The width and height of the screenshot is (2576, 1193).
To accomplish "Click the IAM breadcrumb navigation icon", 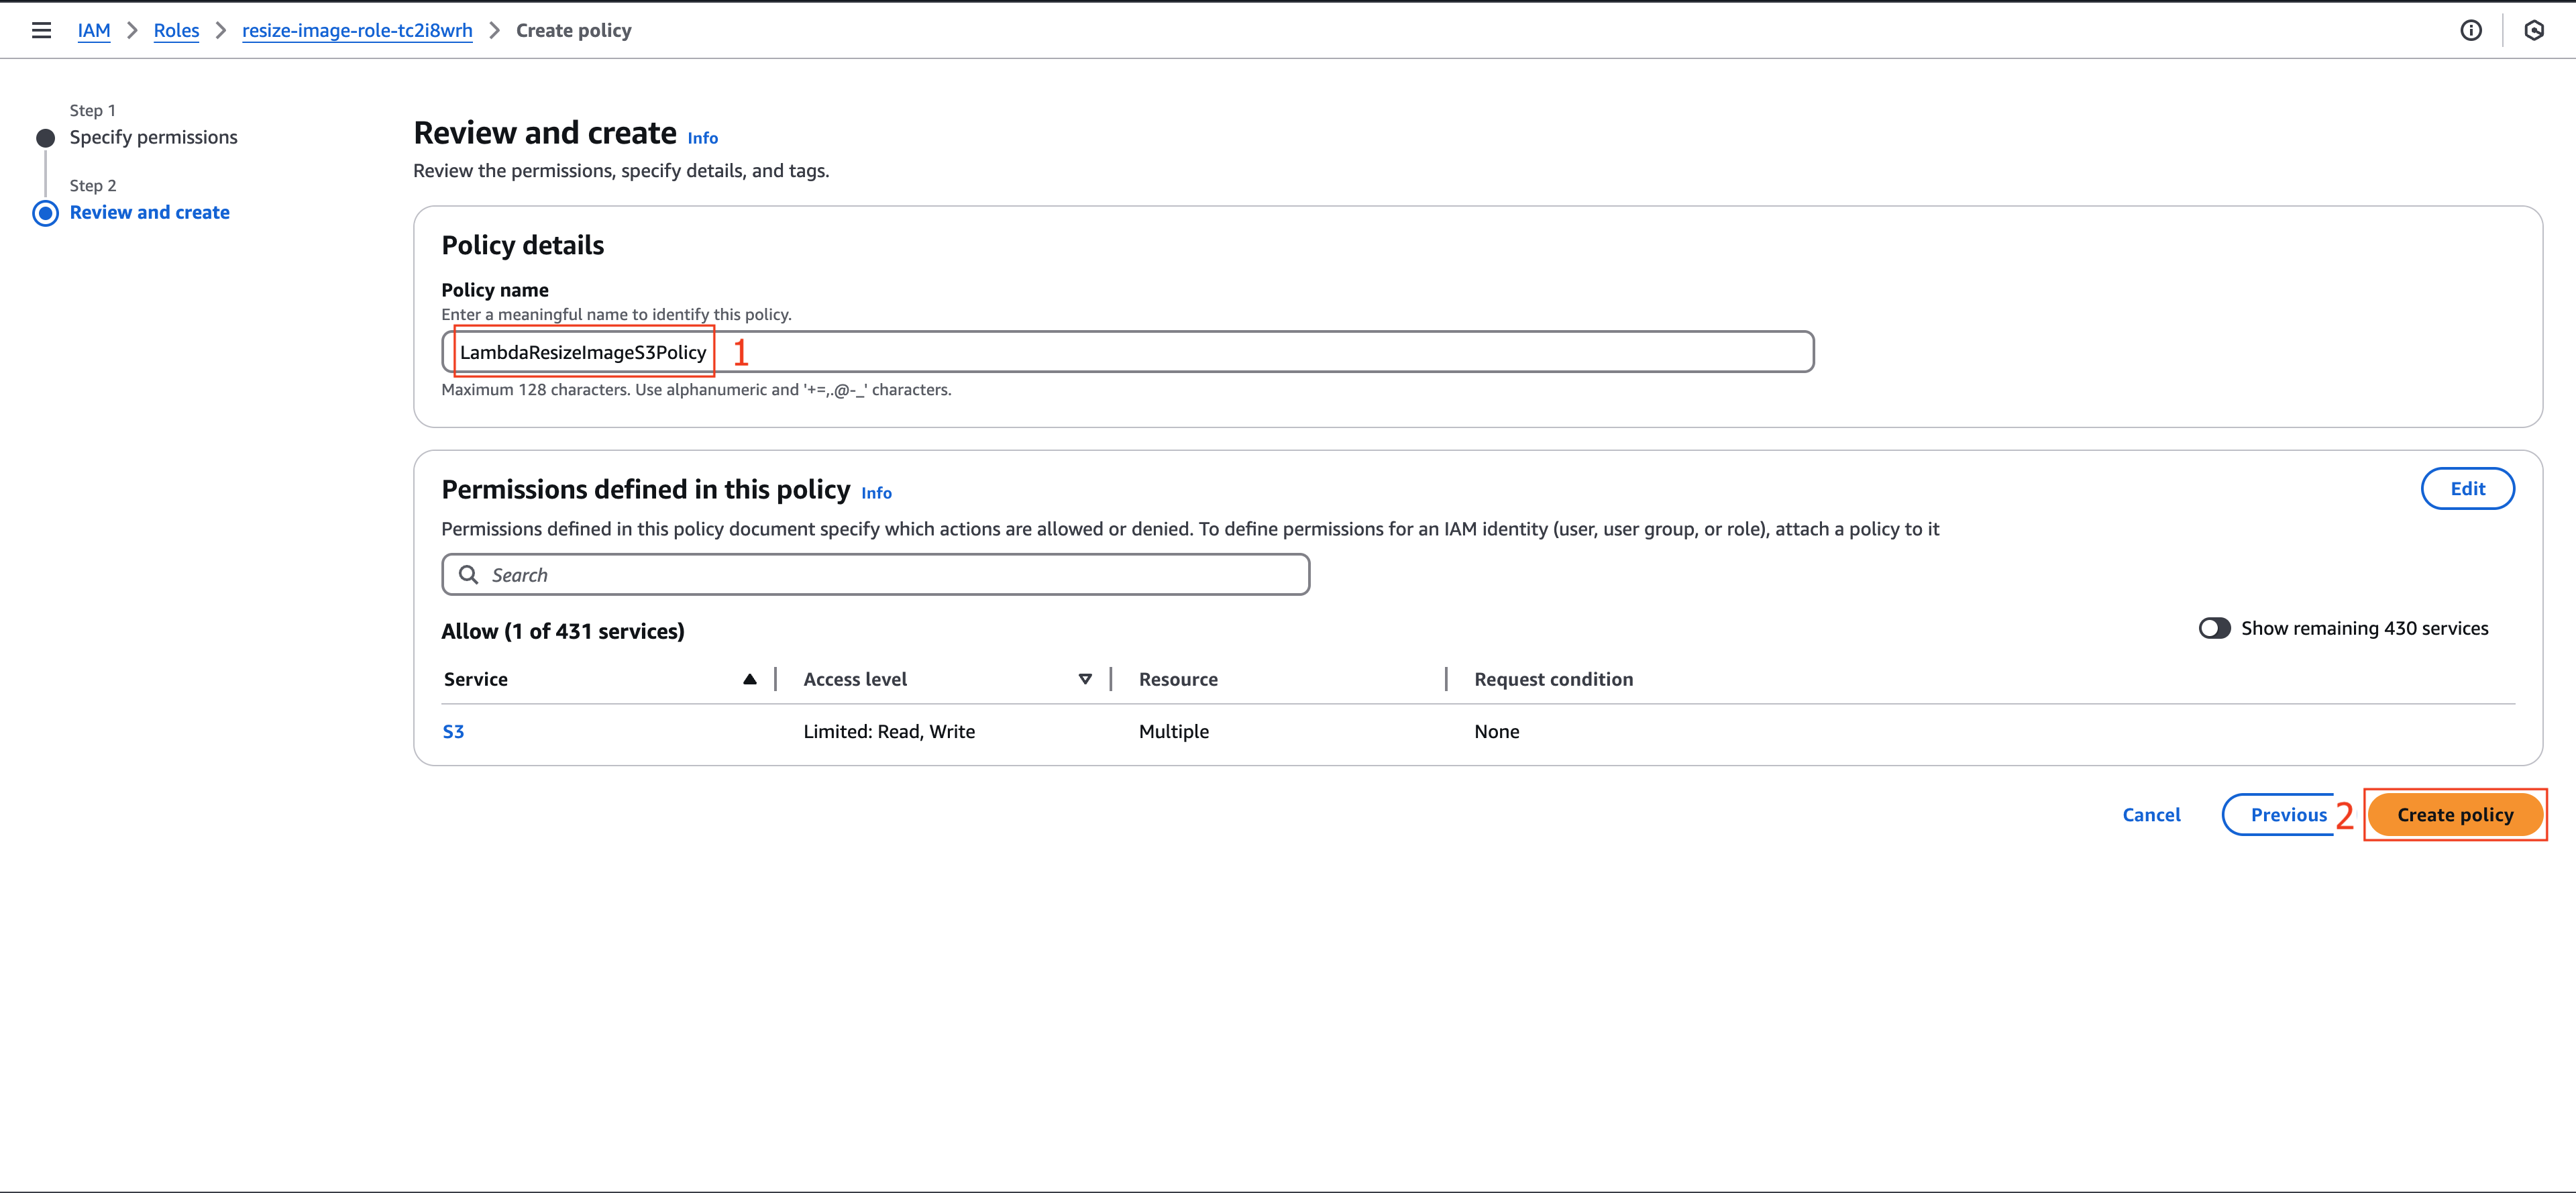I will [95, 30].
